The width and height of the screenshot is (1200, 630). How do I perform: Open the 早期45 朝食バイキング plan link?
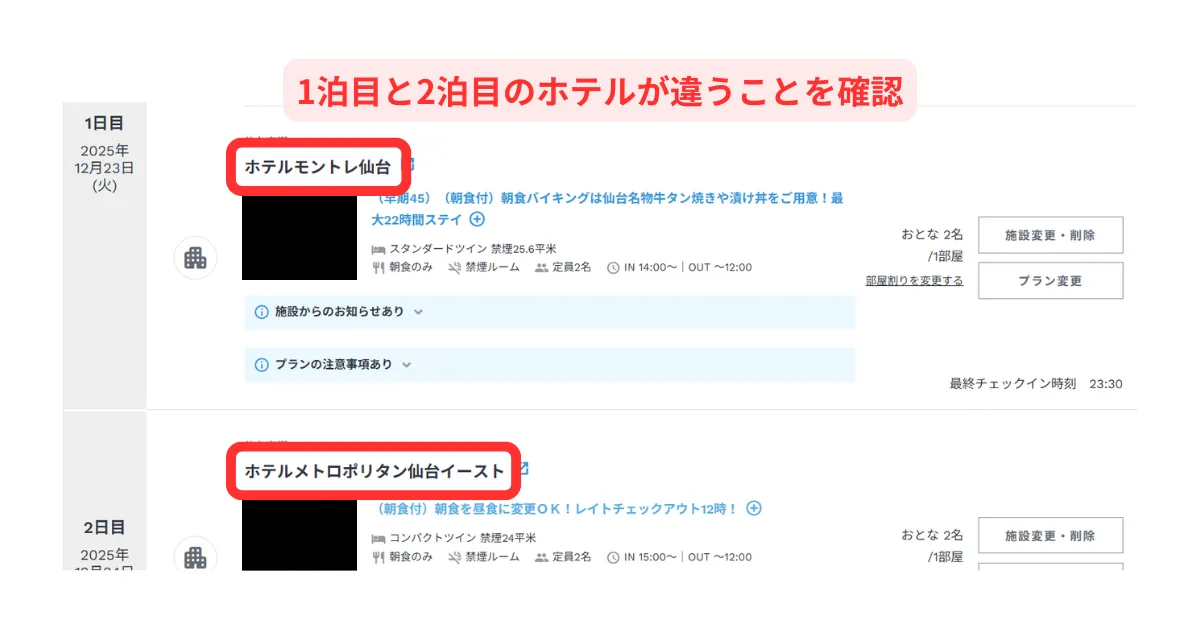pos(609,208)
